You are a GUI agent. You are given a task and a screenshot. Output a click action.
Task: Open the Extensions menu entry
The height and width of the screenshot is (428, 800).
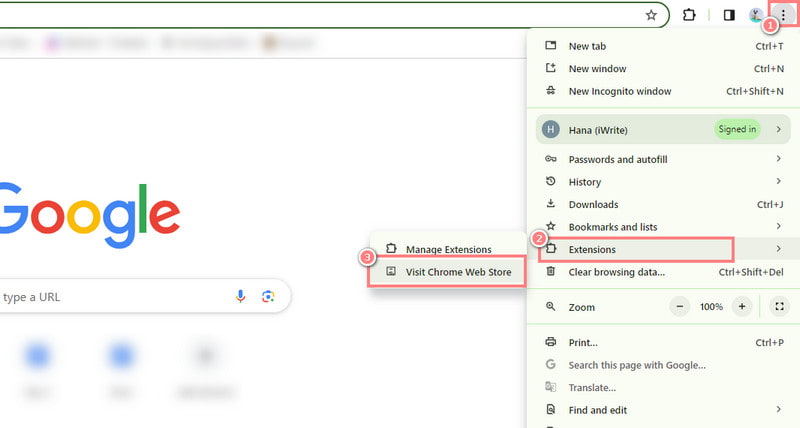664,249
